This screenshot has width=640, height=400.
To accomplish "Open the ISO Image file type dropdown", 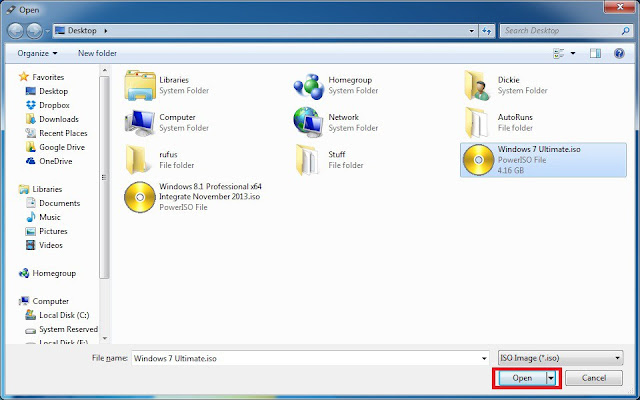I will coord(560,358).
